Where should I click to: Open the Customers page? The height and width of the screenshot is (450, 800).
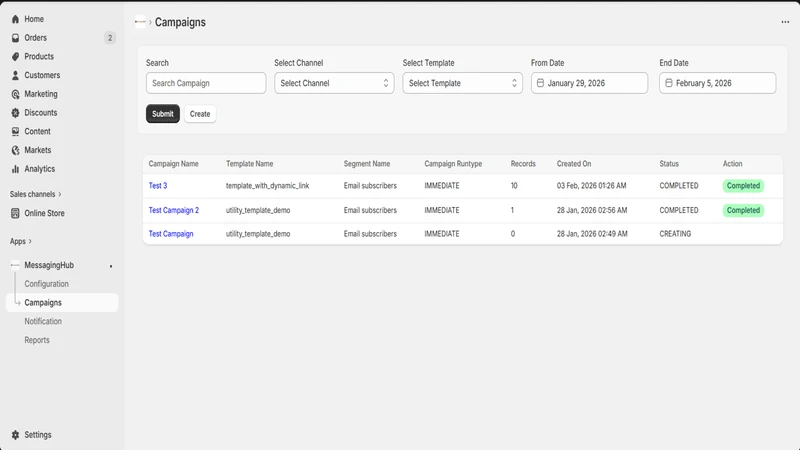pos(42,75)
